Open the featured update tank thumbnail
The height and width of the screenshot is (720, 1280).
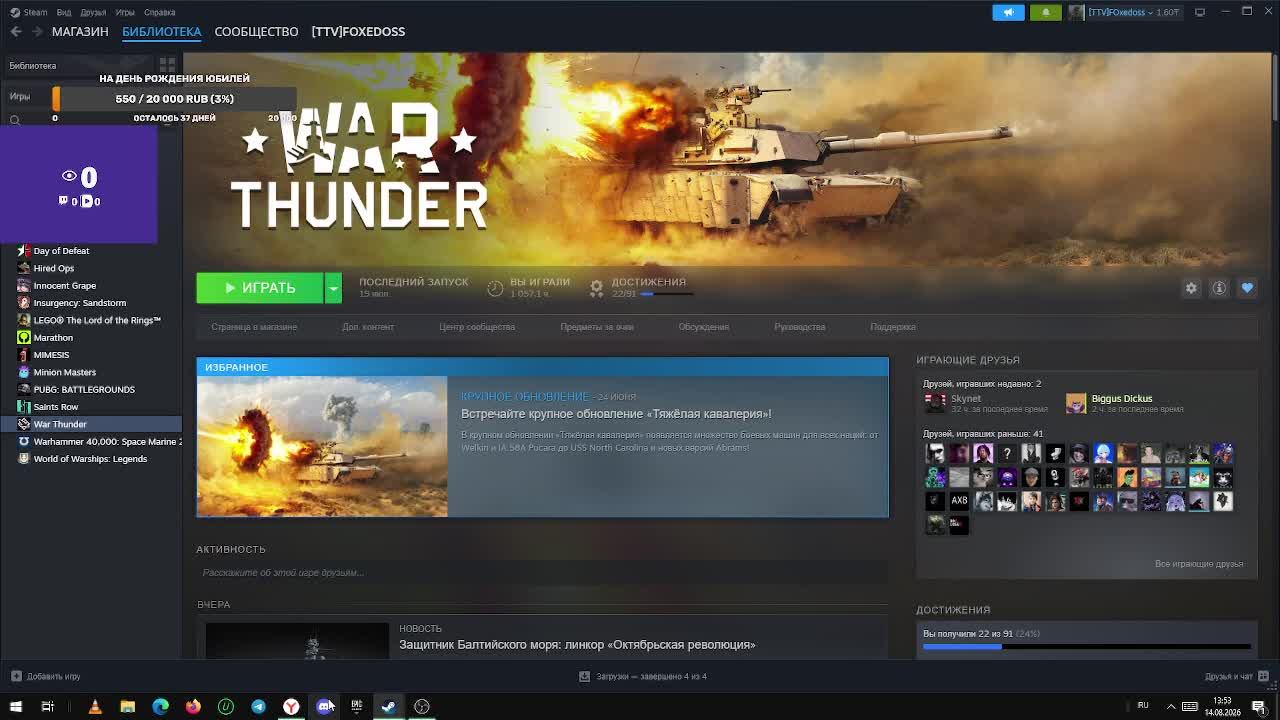tap(322, 446)
